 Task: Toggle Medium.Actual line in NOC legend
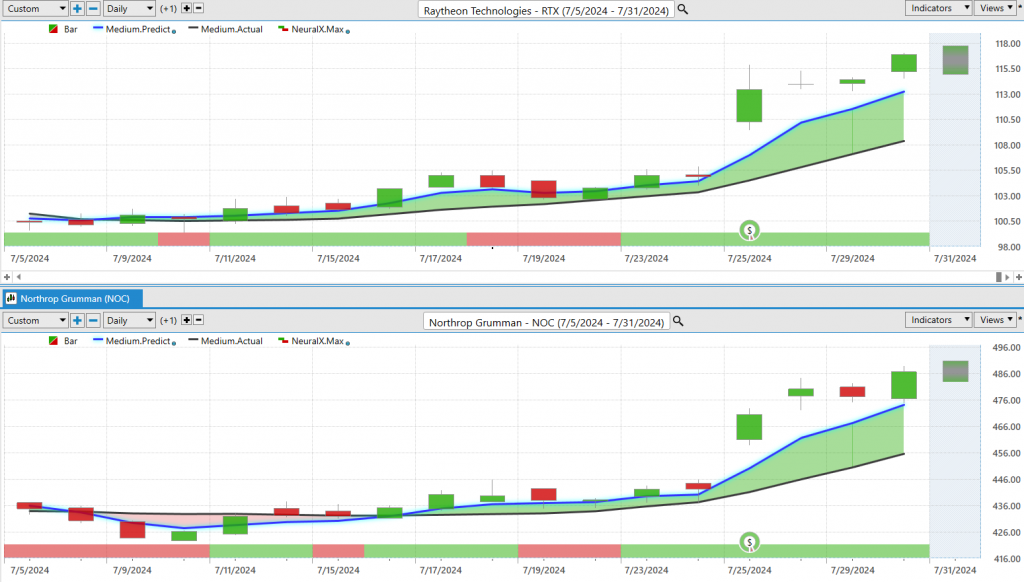232,341
